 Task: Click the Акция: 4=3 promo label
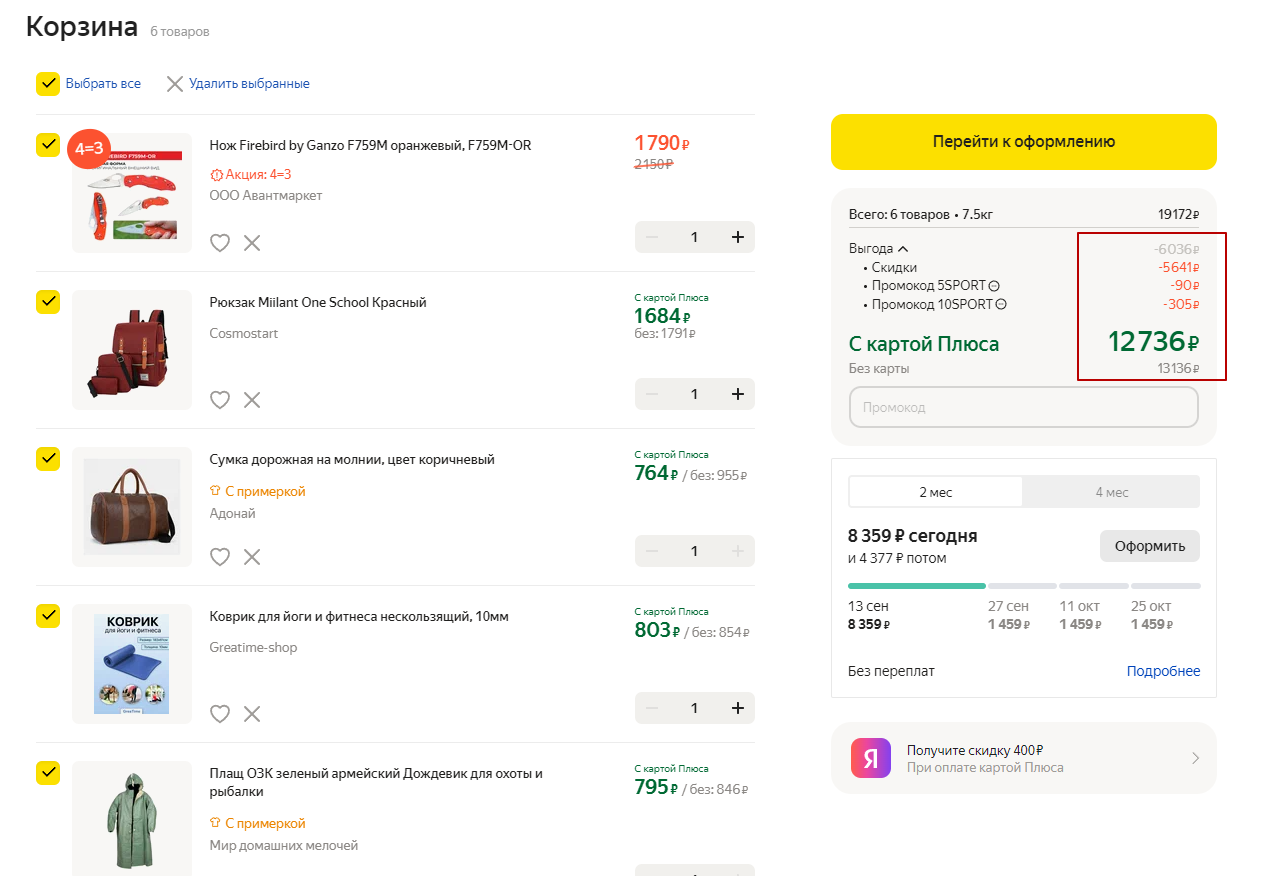click(251, 174)
